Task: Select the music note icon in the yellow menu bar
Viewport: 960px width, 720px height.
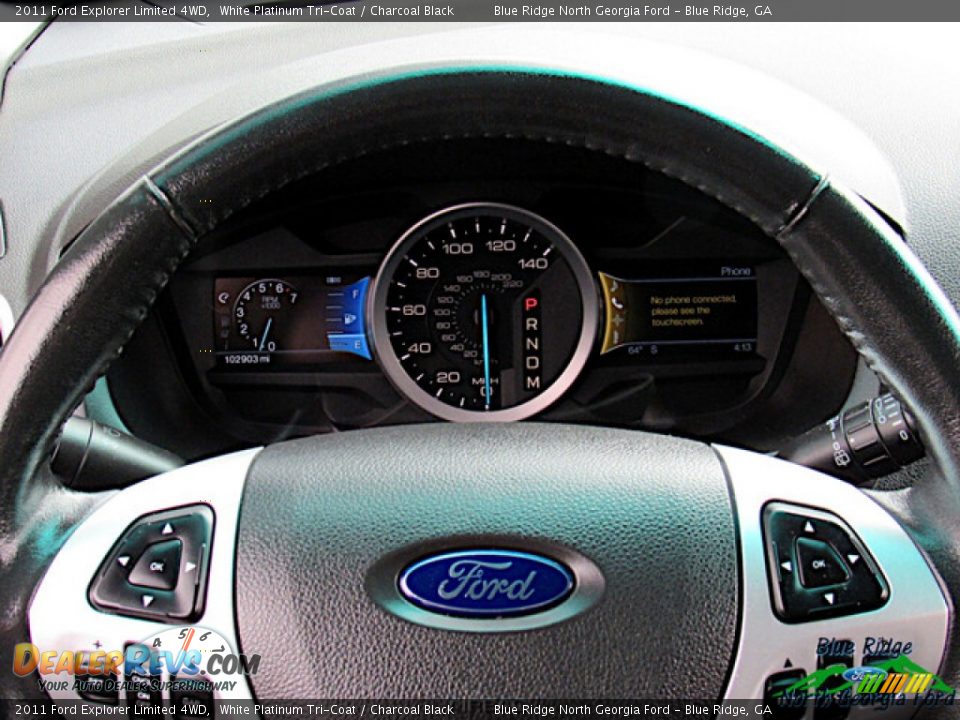Action: click(x=614, y=286)
